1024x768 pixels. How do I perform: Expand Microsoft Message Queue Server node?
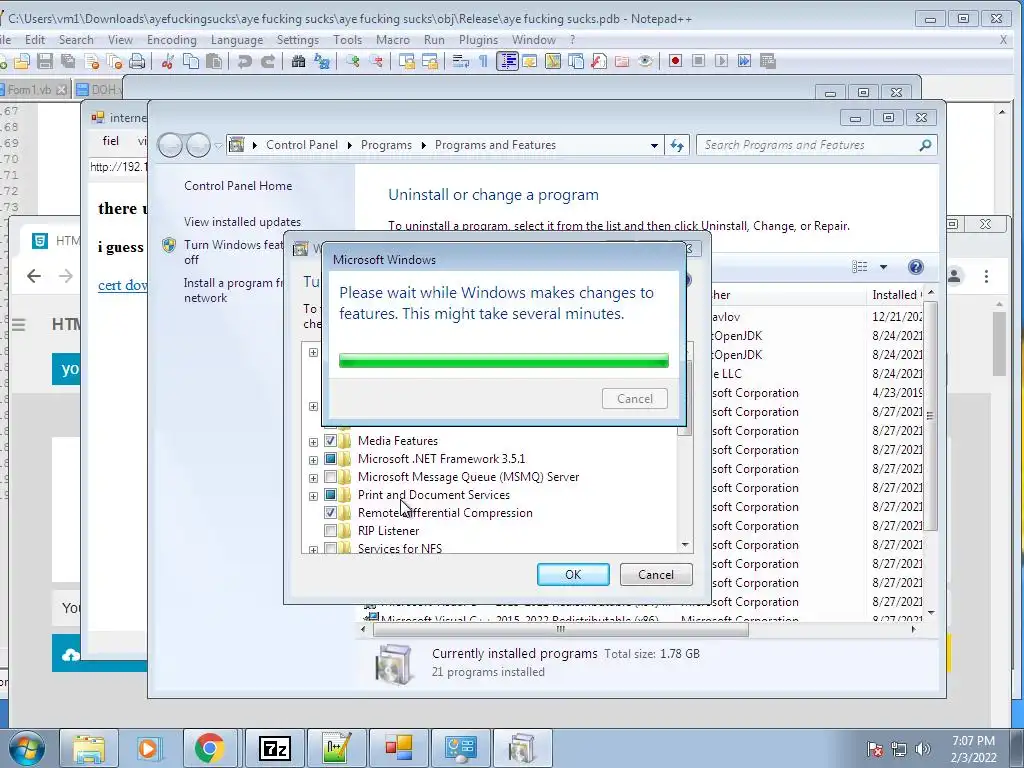click(313, 478)
